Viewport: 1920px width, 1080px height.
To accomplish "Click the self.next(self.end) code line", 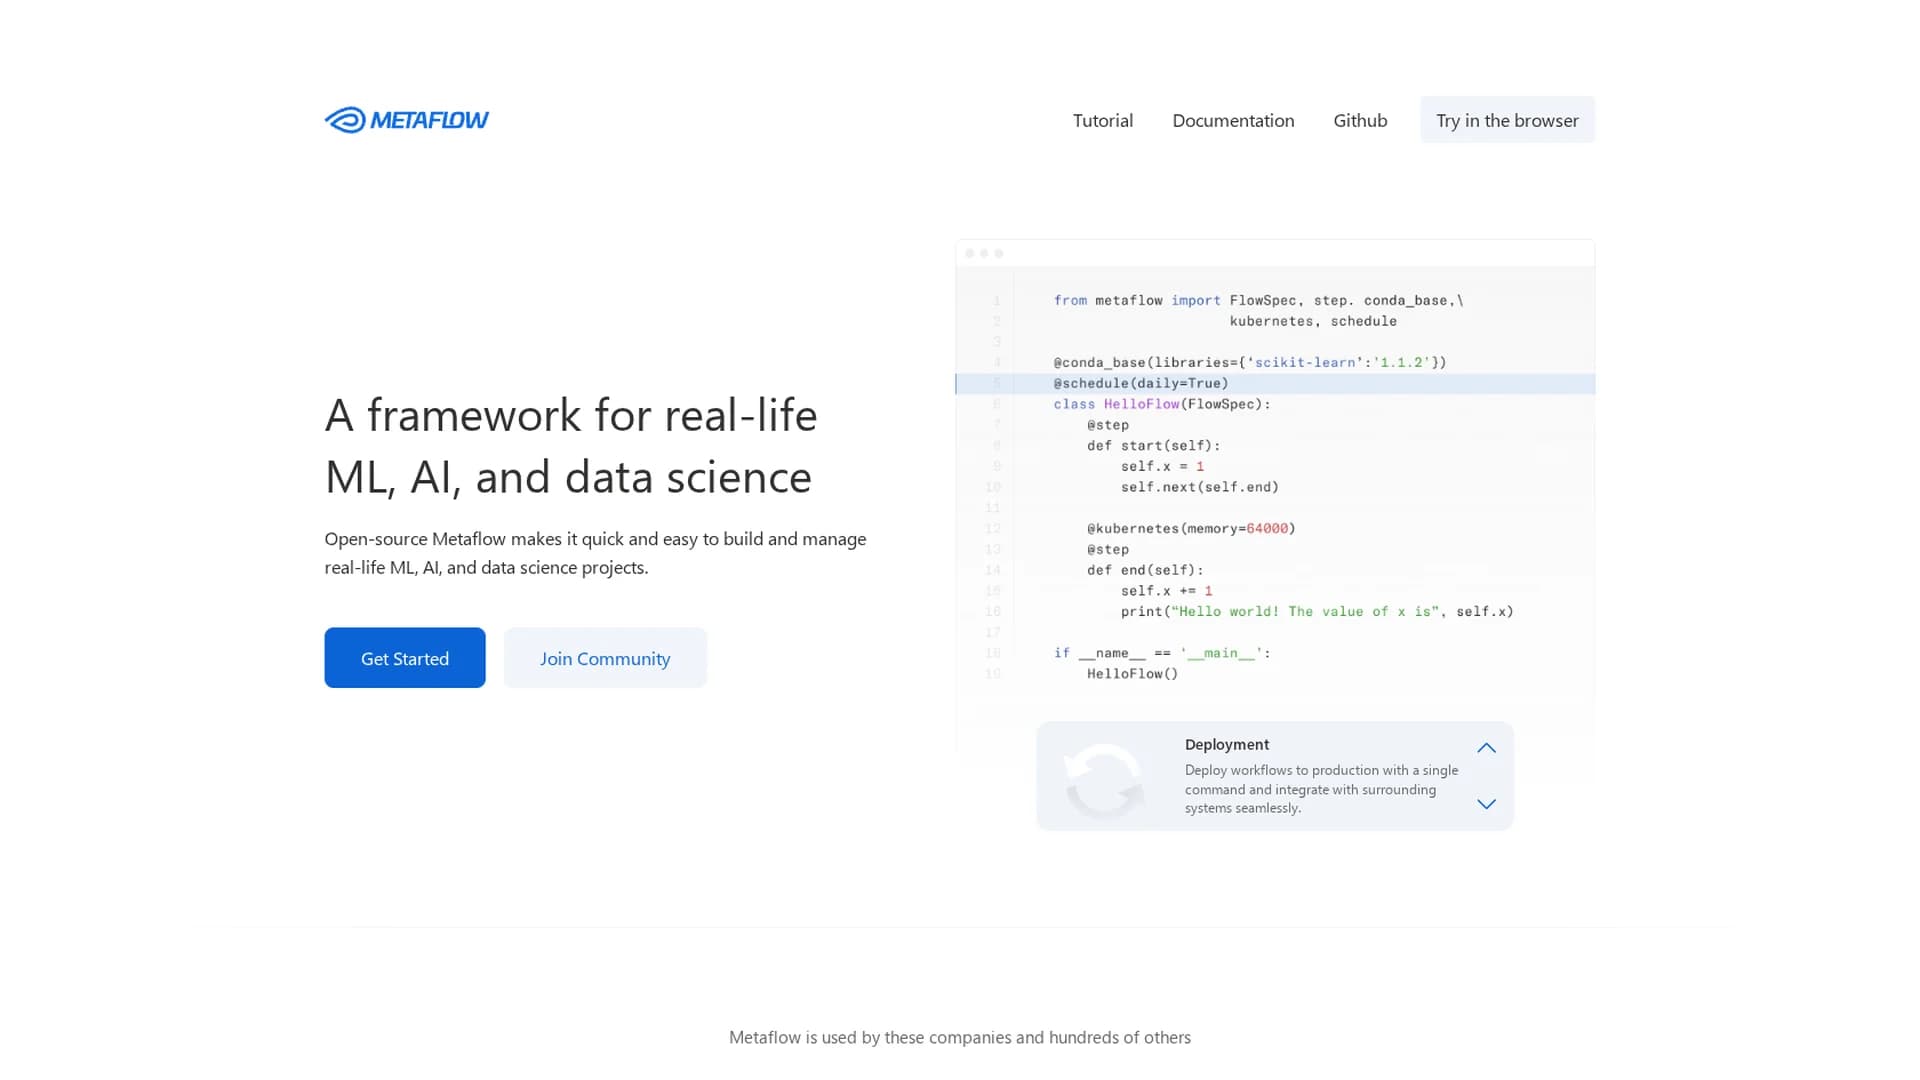I will click(1199, 487).
